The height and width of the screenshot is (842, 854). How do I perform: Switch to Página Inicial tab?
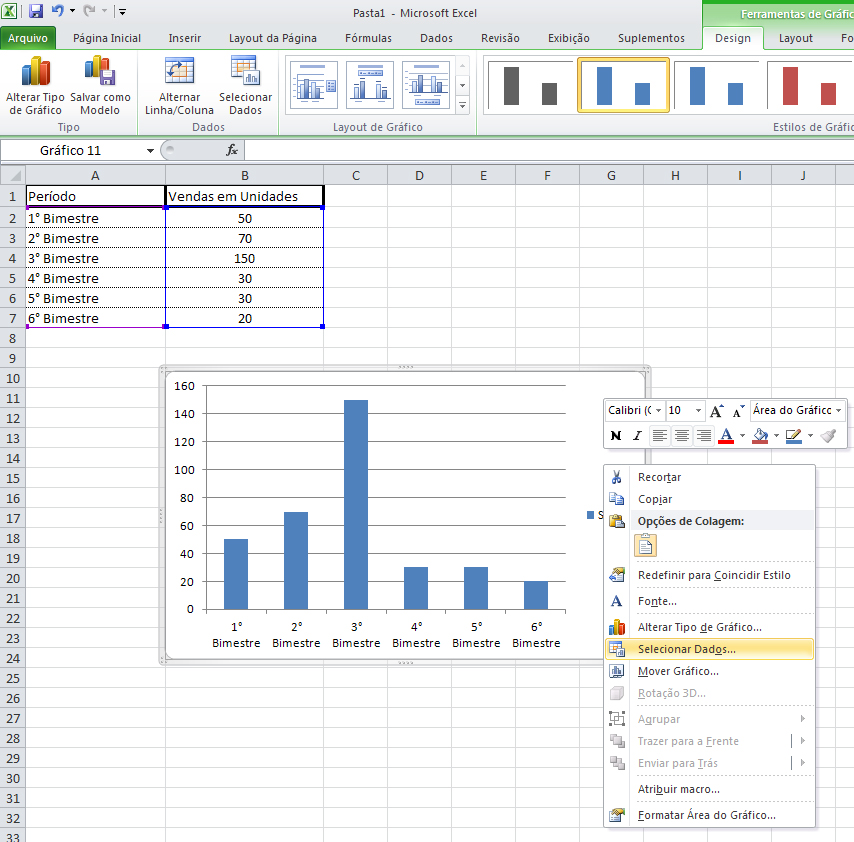click(107, 38)
